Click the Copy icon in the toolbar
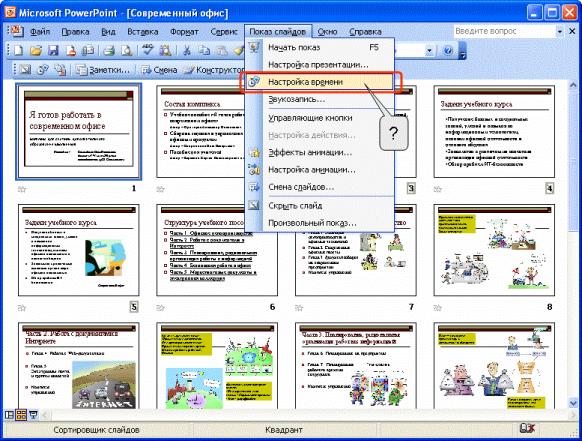Image resolution: width=582 pixels, height=441 pixels. tap(205, 50)
